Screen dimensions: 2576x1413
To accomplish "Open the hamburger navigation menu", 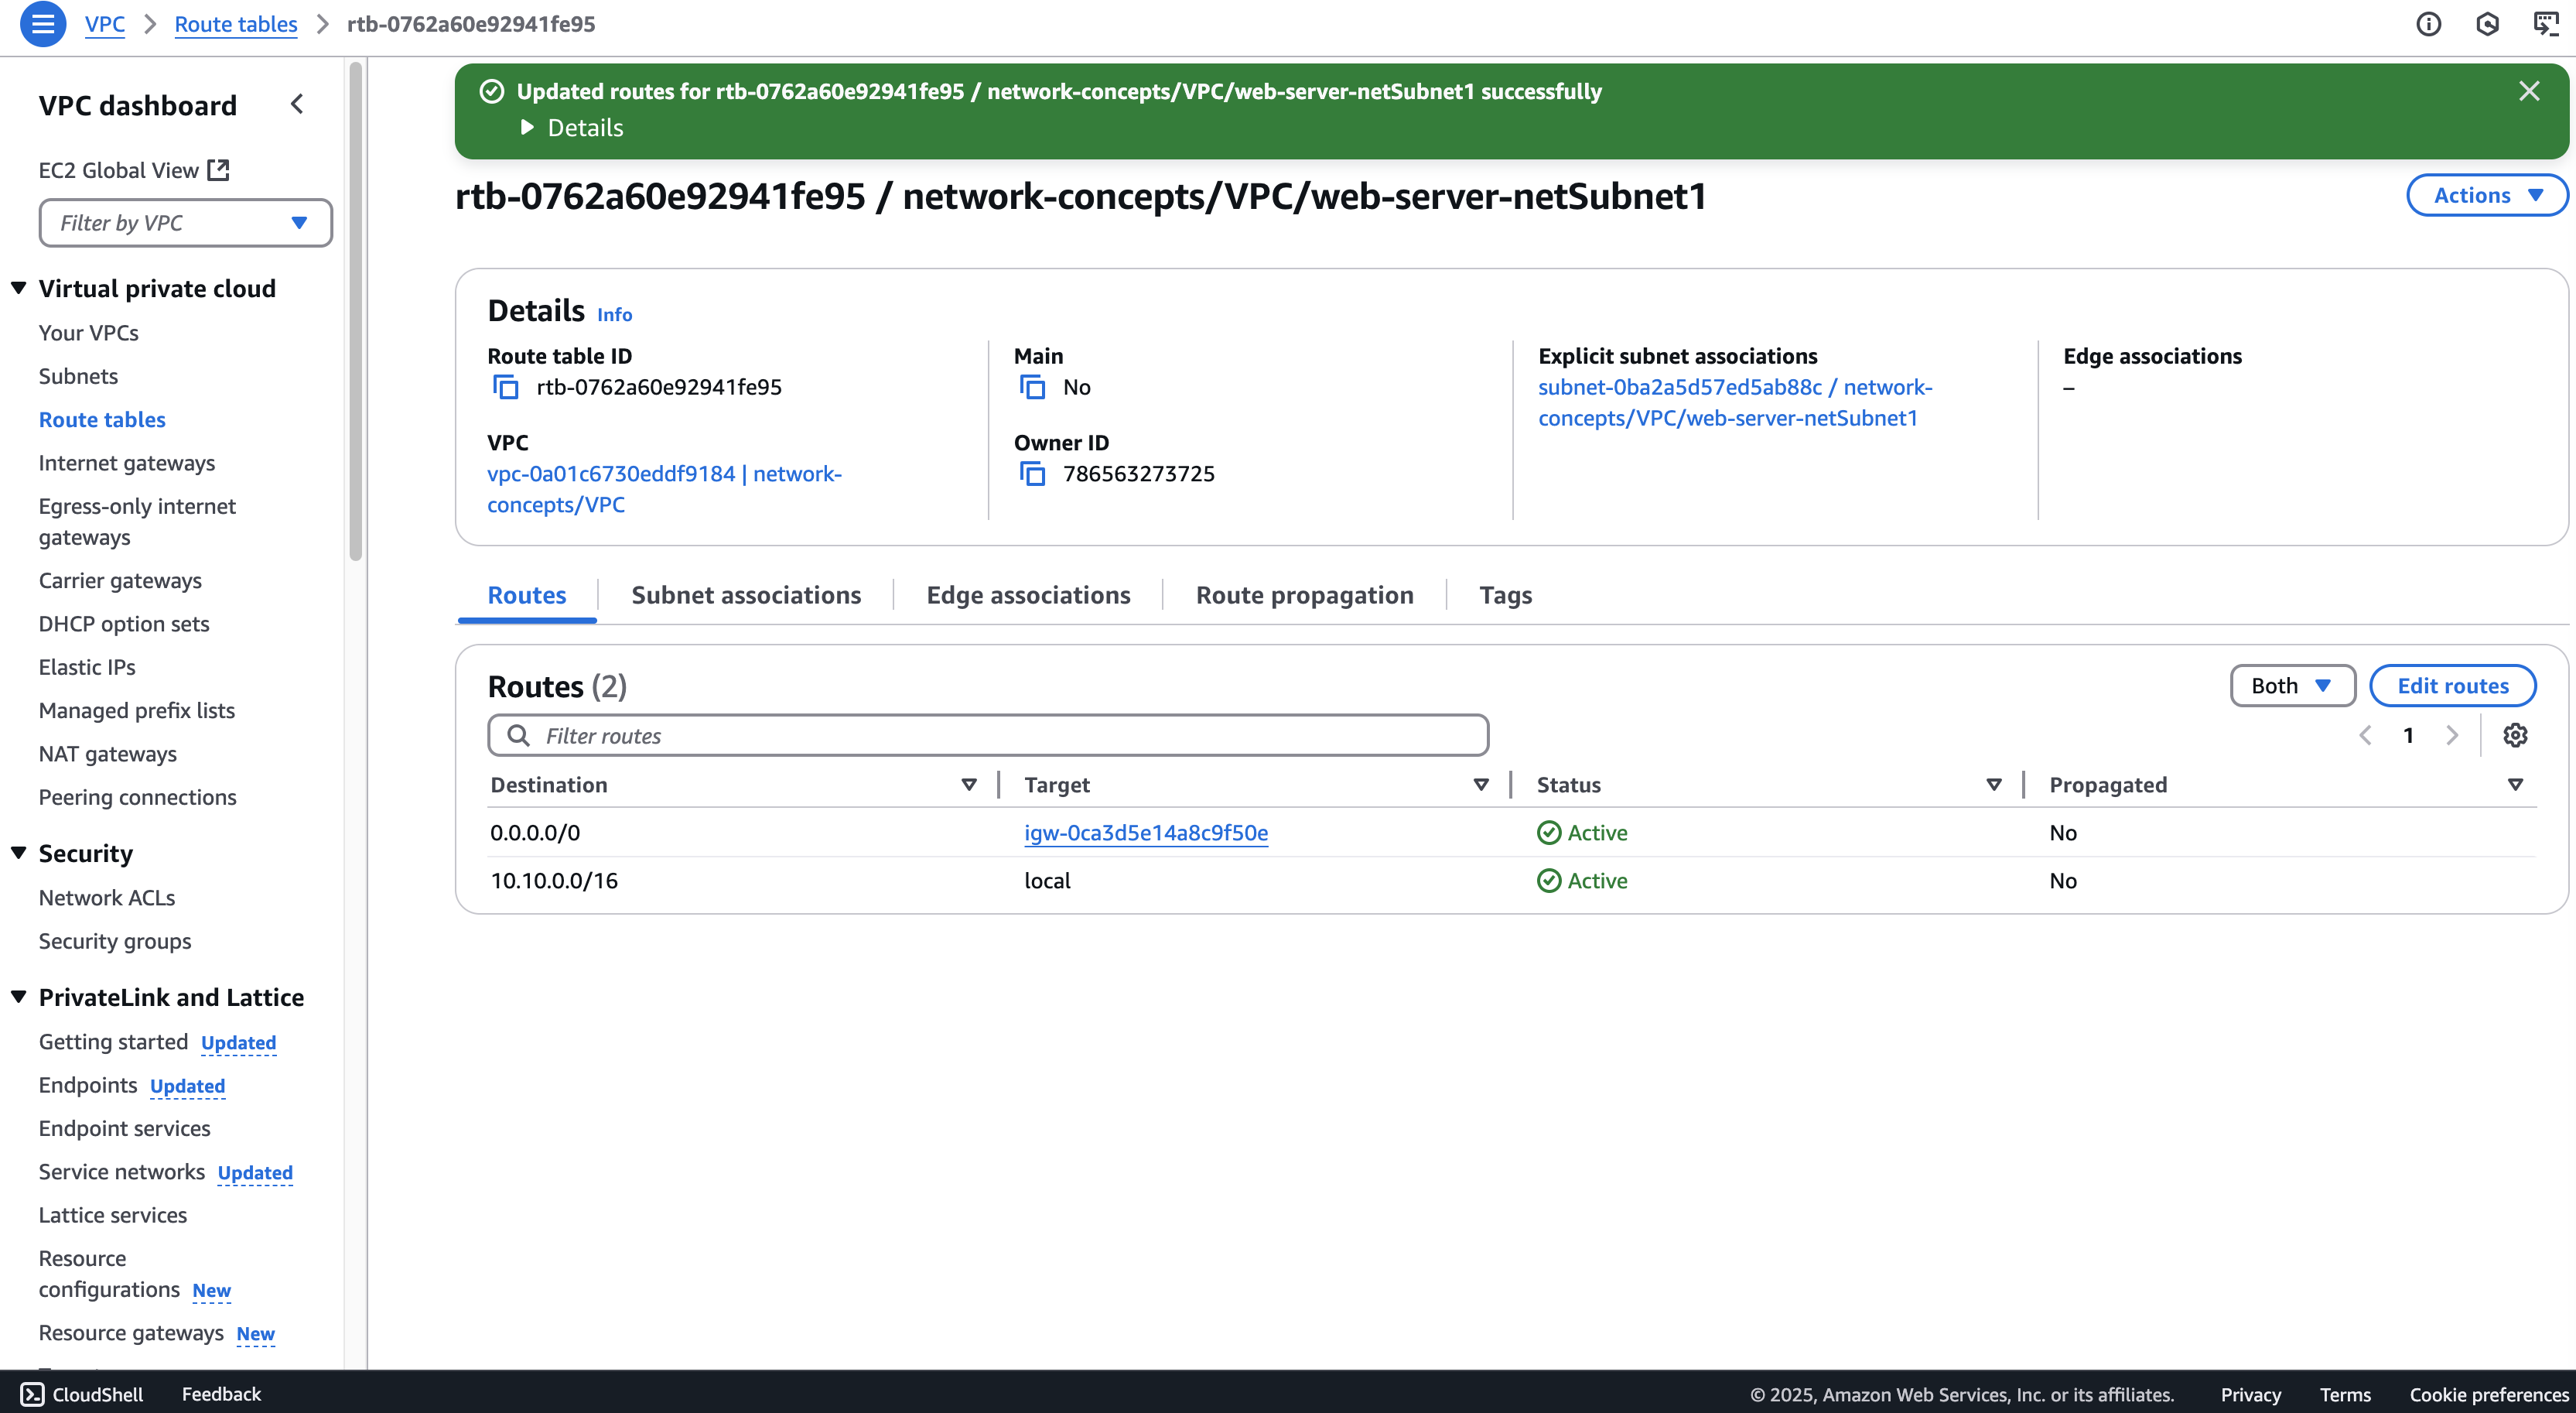I will click(43, 24).
